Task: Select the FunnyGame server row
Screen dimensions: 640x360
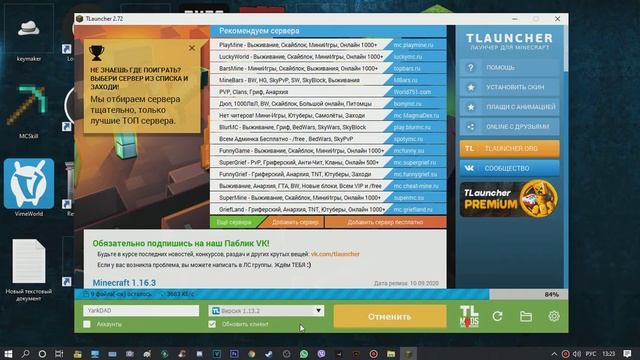Action: pyautogui.click(x=328, y=151)
